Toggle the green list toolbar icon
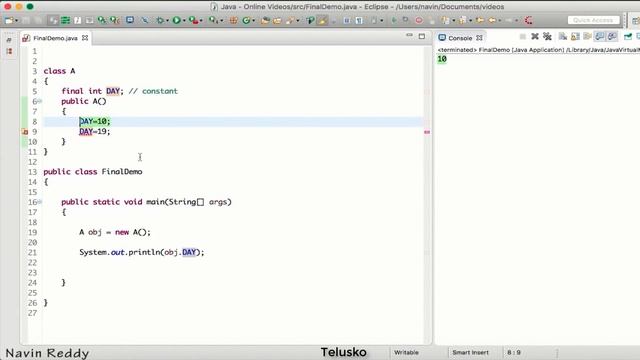The image size is (640, 360). [x=65, y=20]
